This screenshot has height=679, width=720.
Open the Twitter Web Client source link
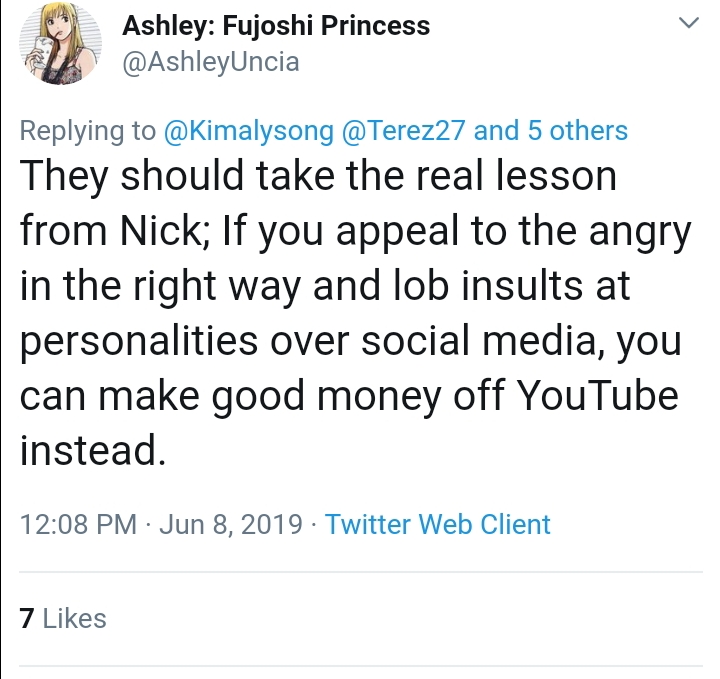click(437, 524)
